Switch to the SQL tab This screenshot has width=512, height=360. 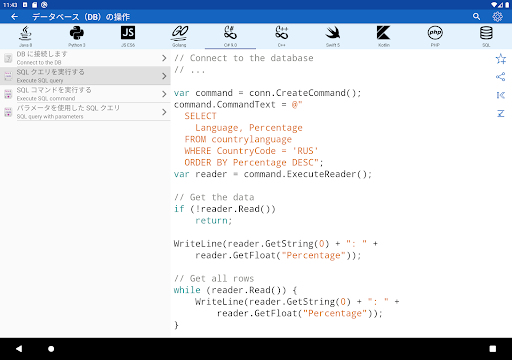tap(486, 36)
